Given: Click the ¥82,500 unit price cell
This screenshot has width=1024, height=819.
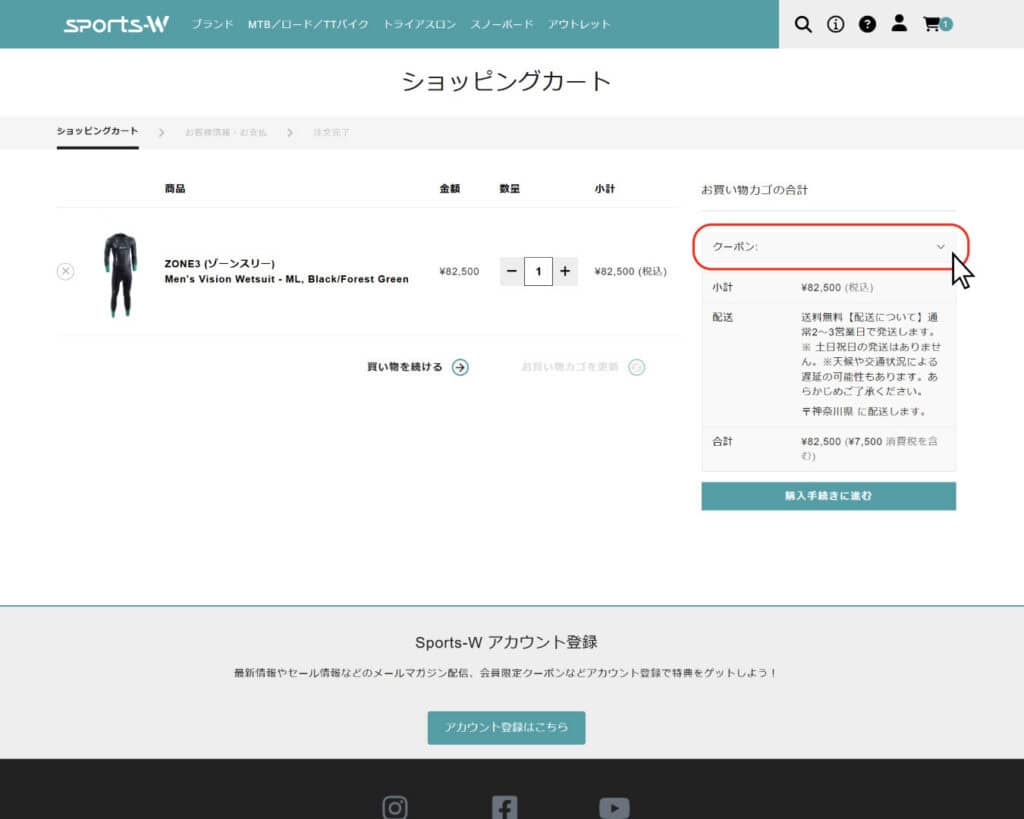Looking at the screenshot, I should tap(459, 271).
